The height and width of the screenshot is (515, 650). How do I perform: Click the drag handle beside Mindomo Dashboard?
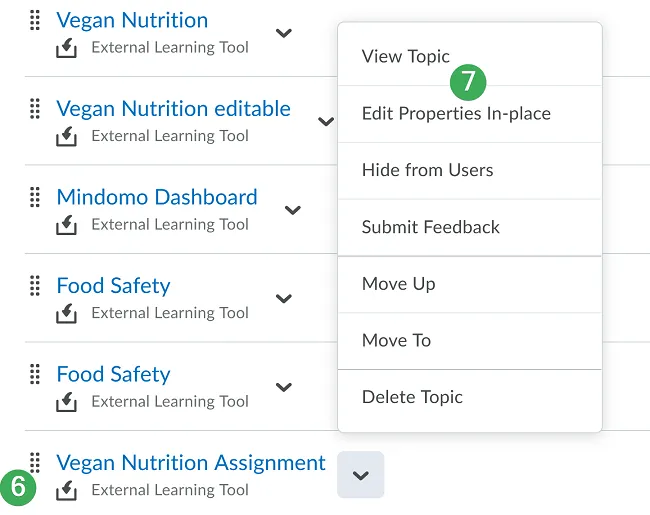coord(35,197)
